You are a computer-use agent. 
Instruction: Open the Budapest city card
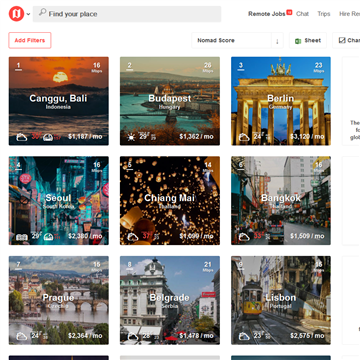[170, 101]
